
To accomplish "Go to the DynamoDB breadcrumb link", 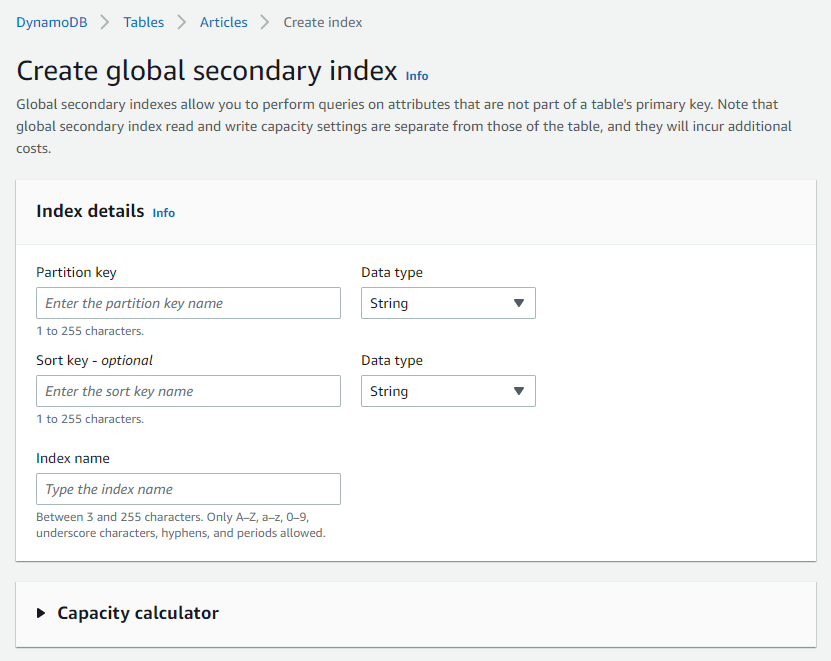I will (52, 22).
